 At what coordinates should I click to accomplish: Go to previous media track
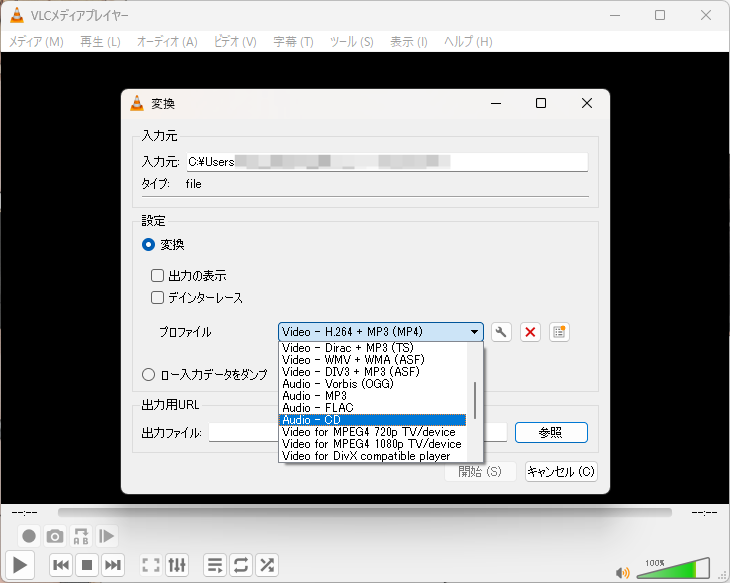pos(61,565)
